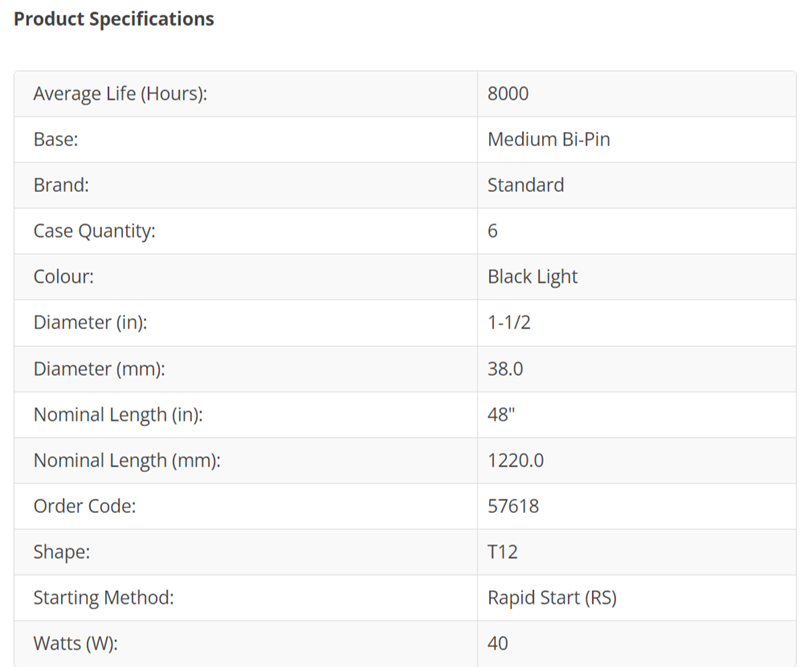The height and width of the screenshot is (667, 800).
Task: Click the Case Quantity label
Action: 94,231
